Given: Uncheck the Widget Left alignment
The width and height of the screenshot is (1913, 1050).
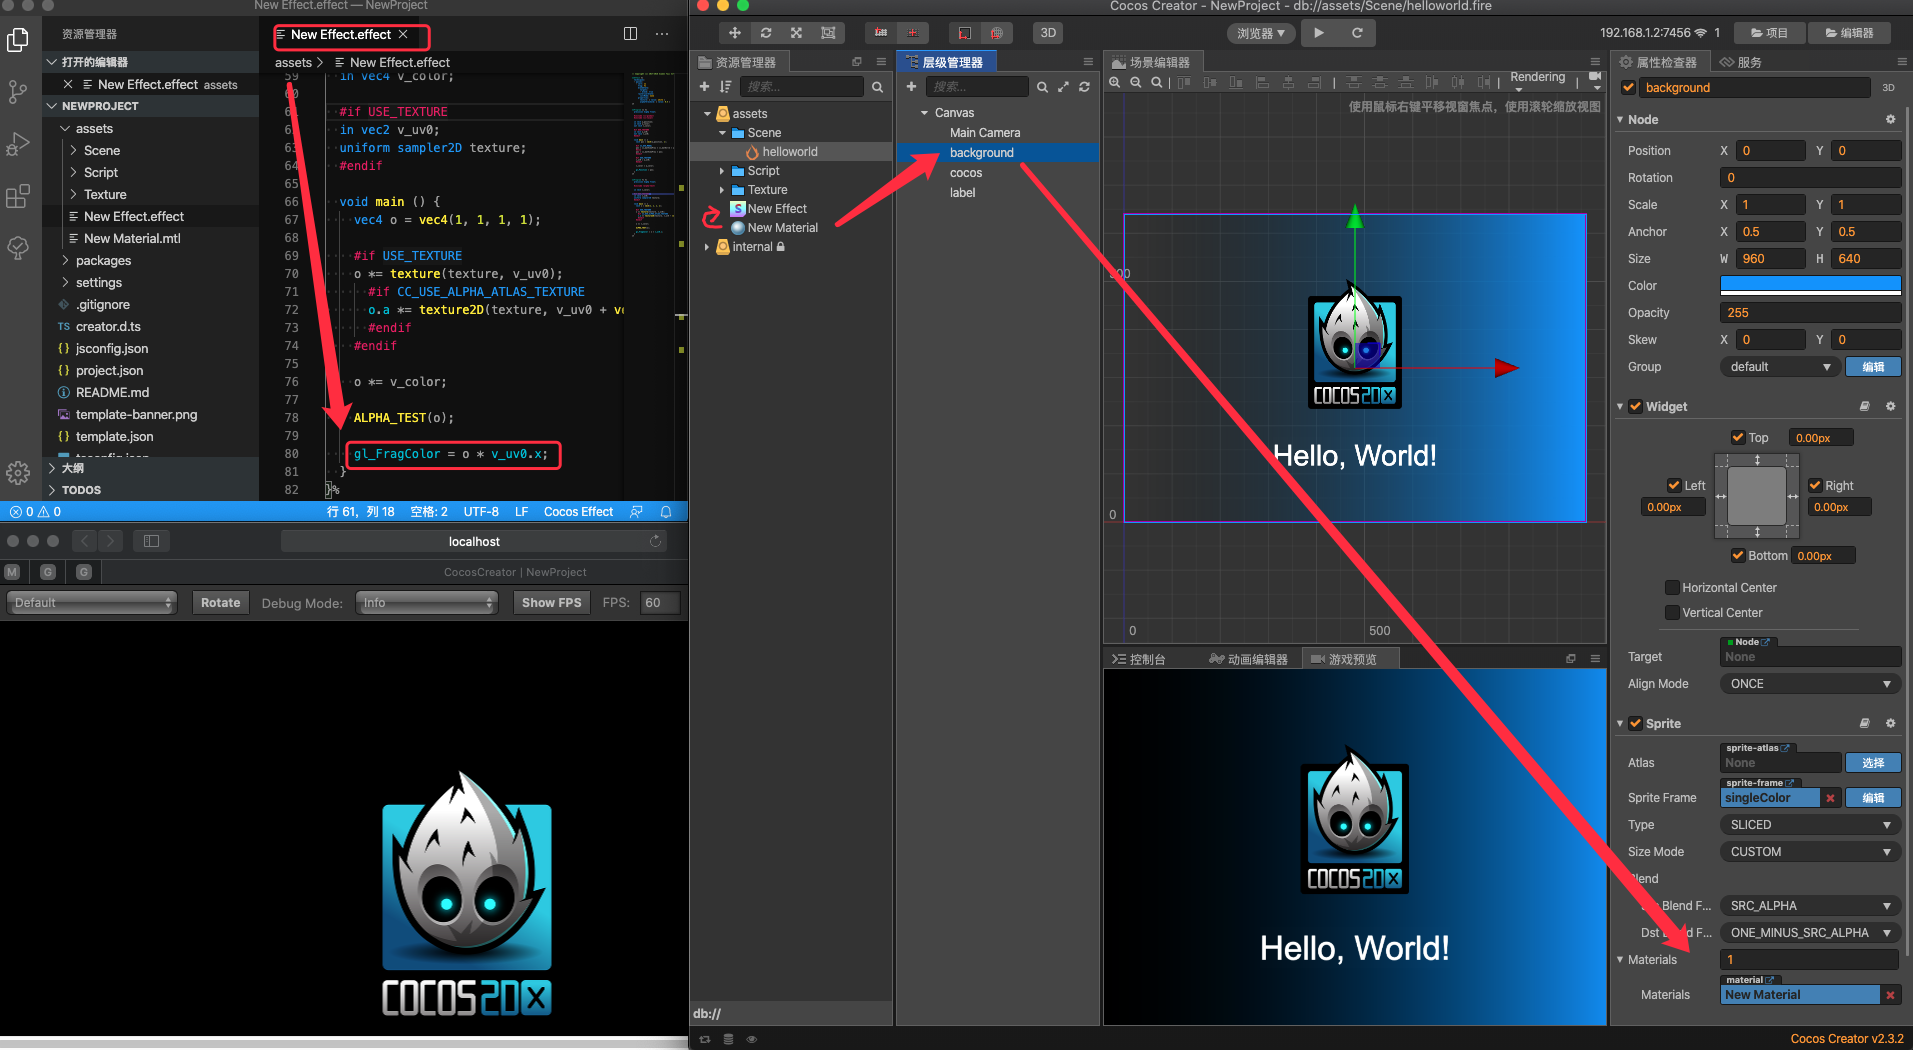Looking at the screenshot, I should 1674,486.
